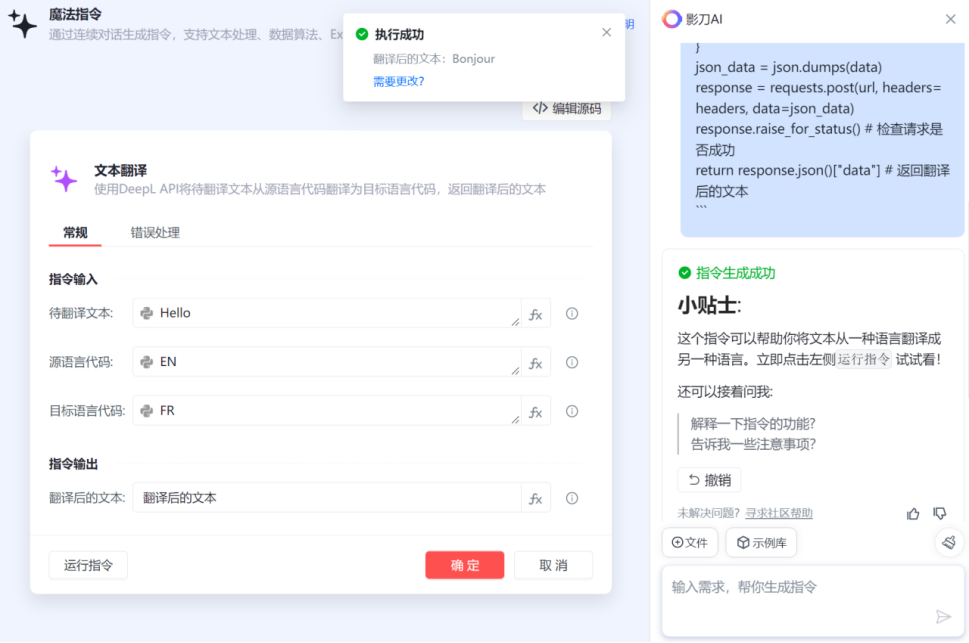This screenshot has width=969, height=643.
Task: Click fx icon for 待翻译文本 field
Action: coord(535,314)
